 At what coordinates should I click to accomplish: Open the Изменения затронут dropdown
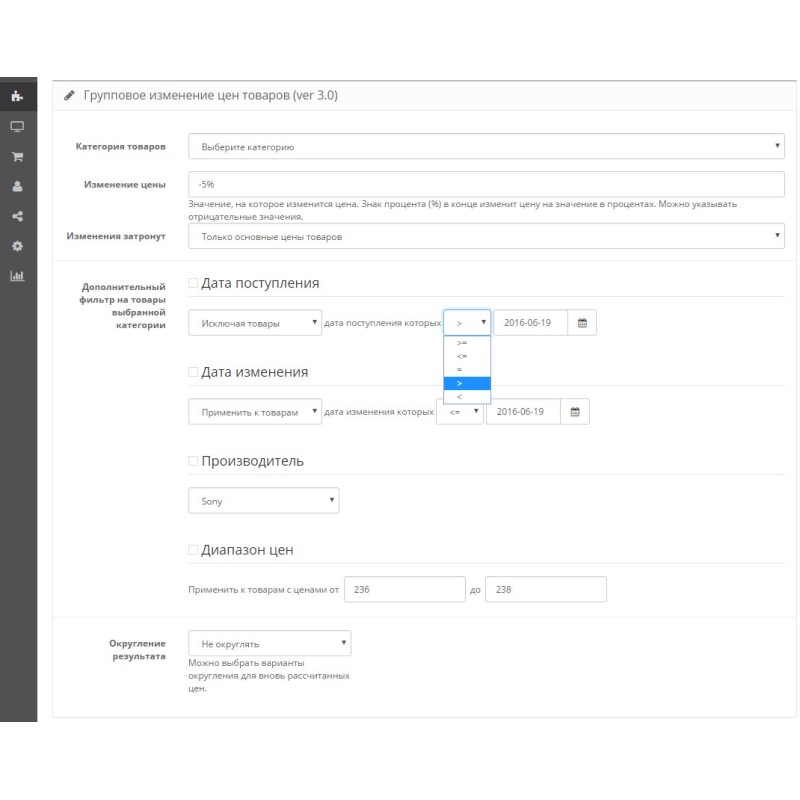point(486,236)
